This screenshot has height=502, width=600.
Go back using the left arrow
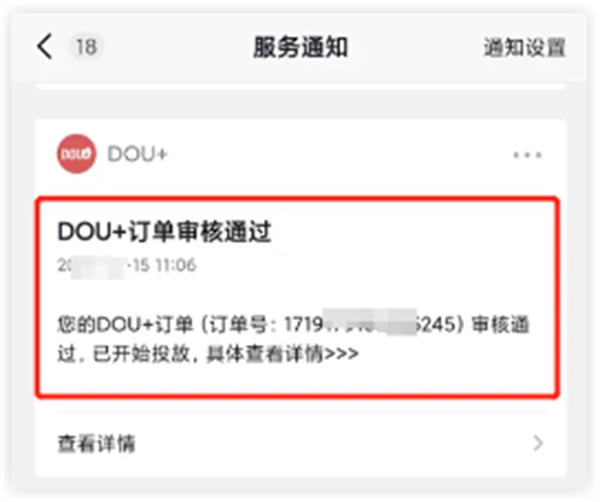tap(44, 47)
